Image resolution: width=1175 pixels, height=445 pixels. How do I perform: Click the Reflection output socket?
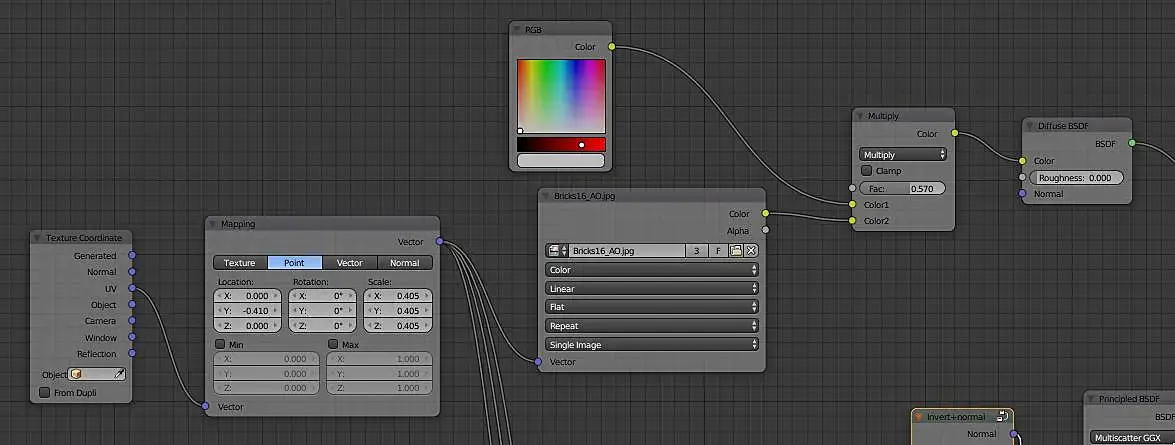coord(132,353)
